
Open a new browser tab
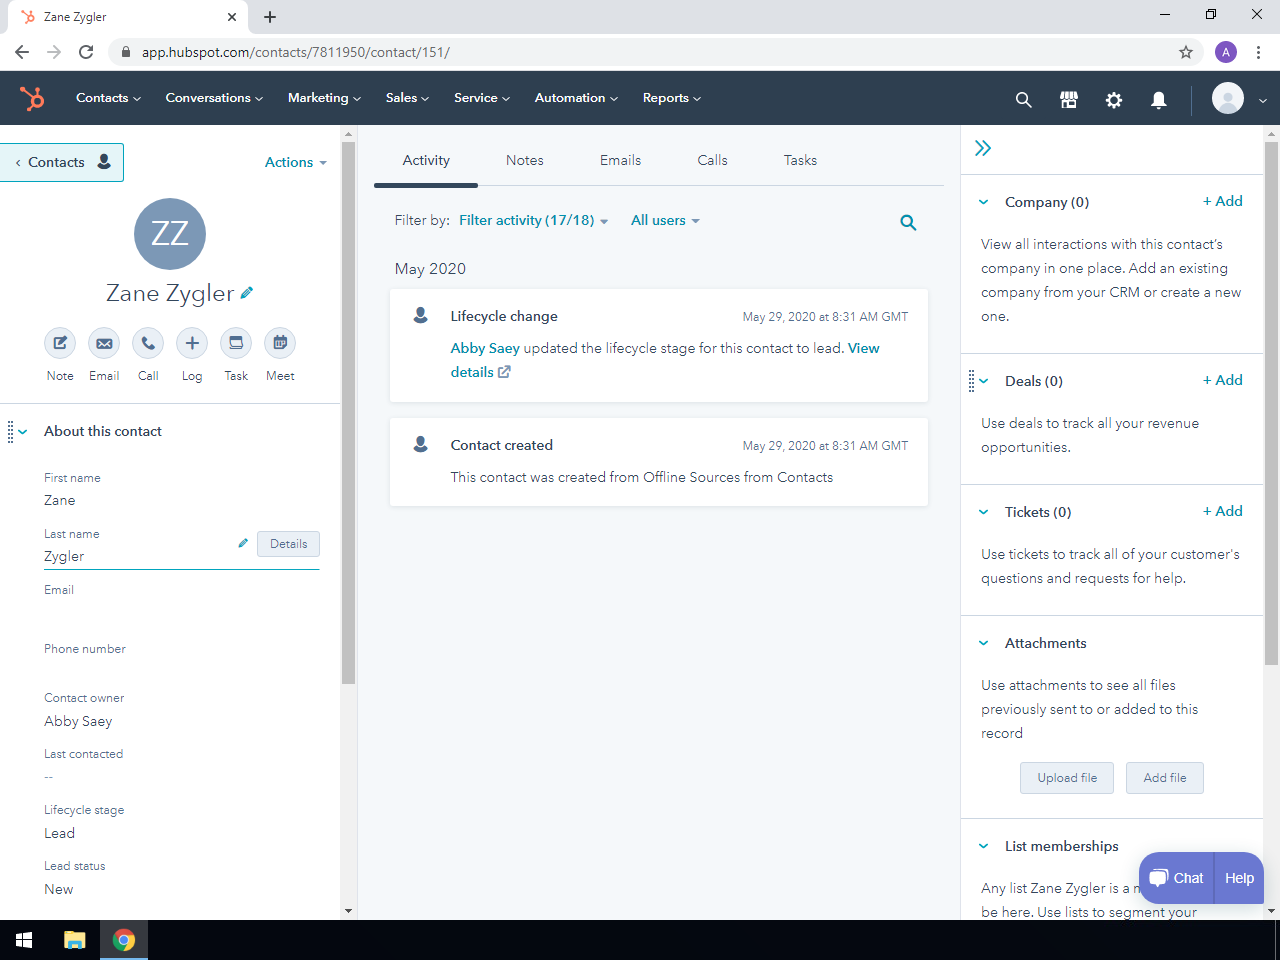click(270, 17)
